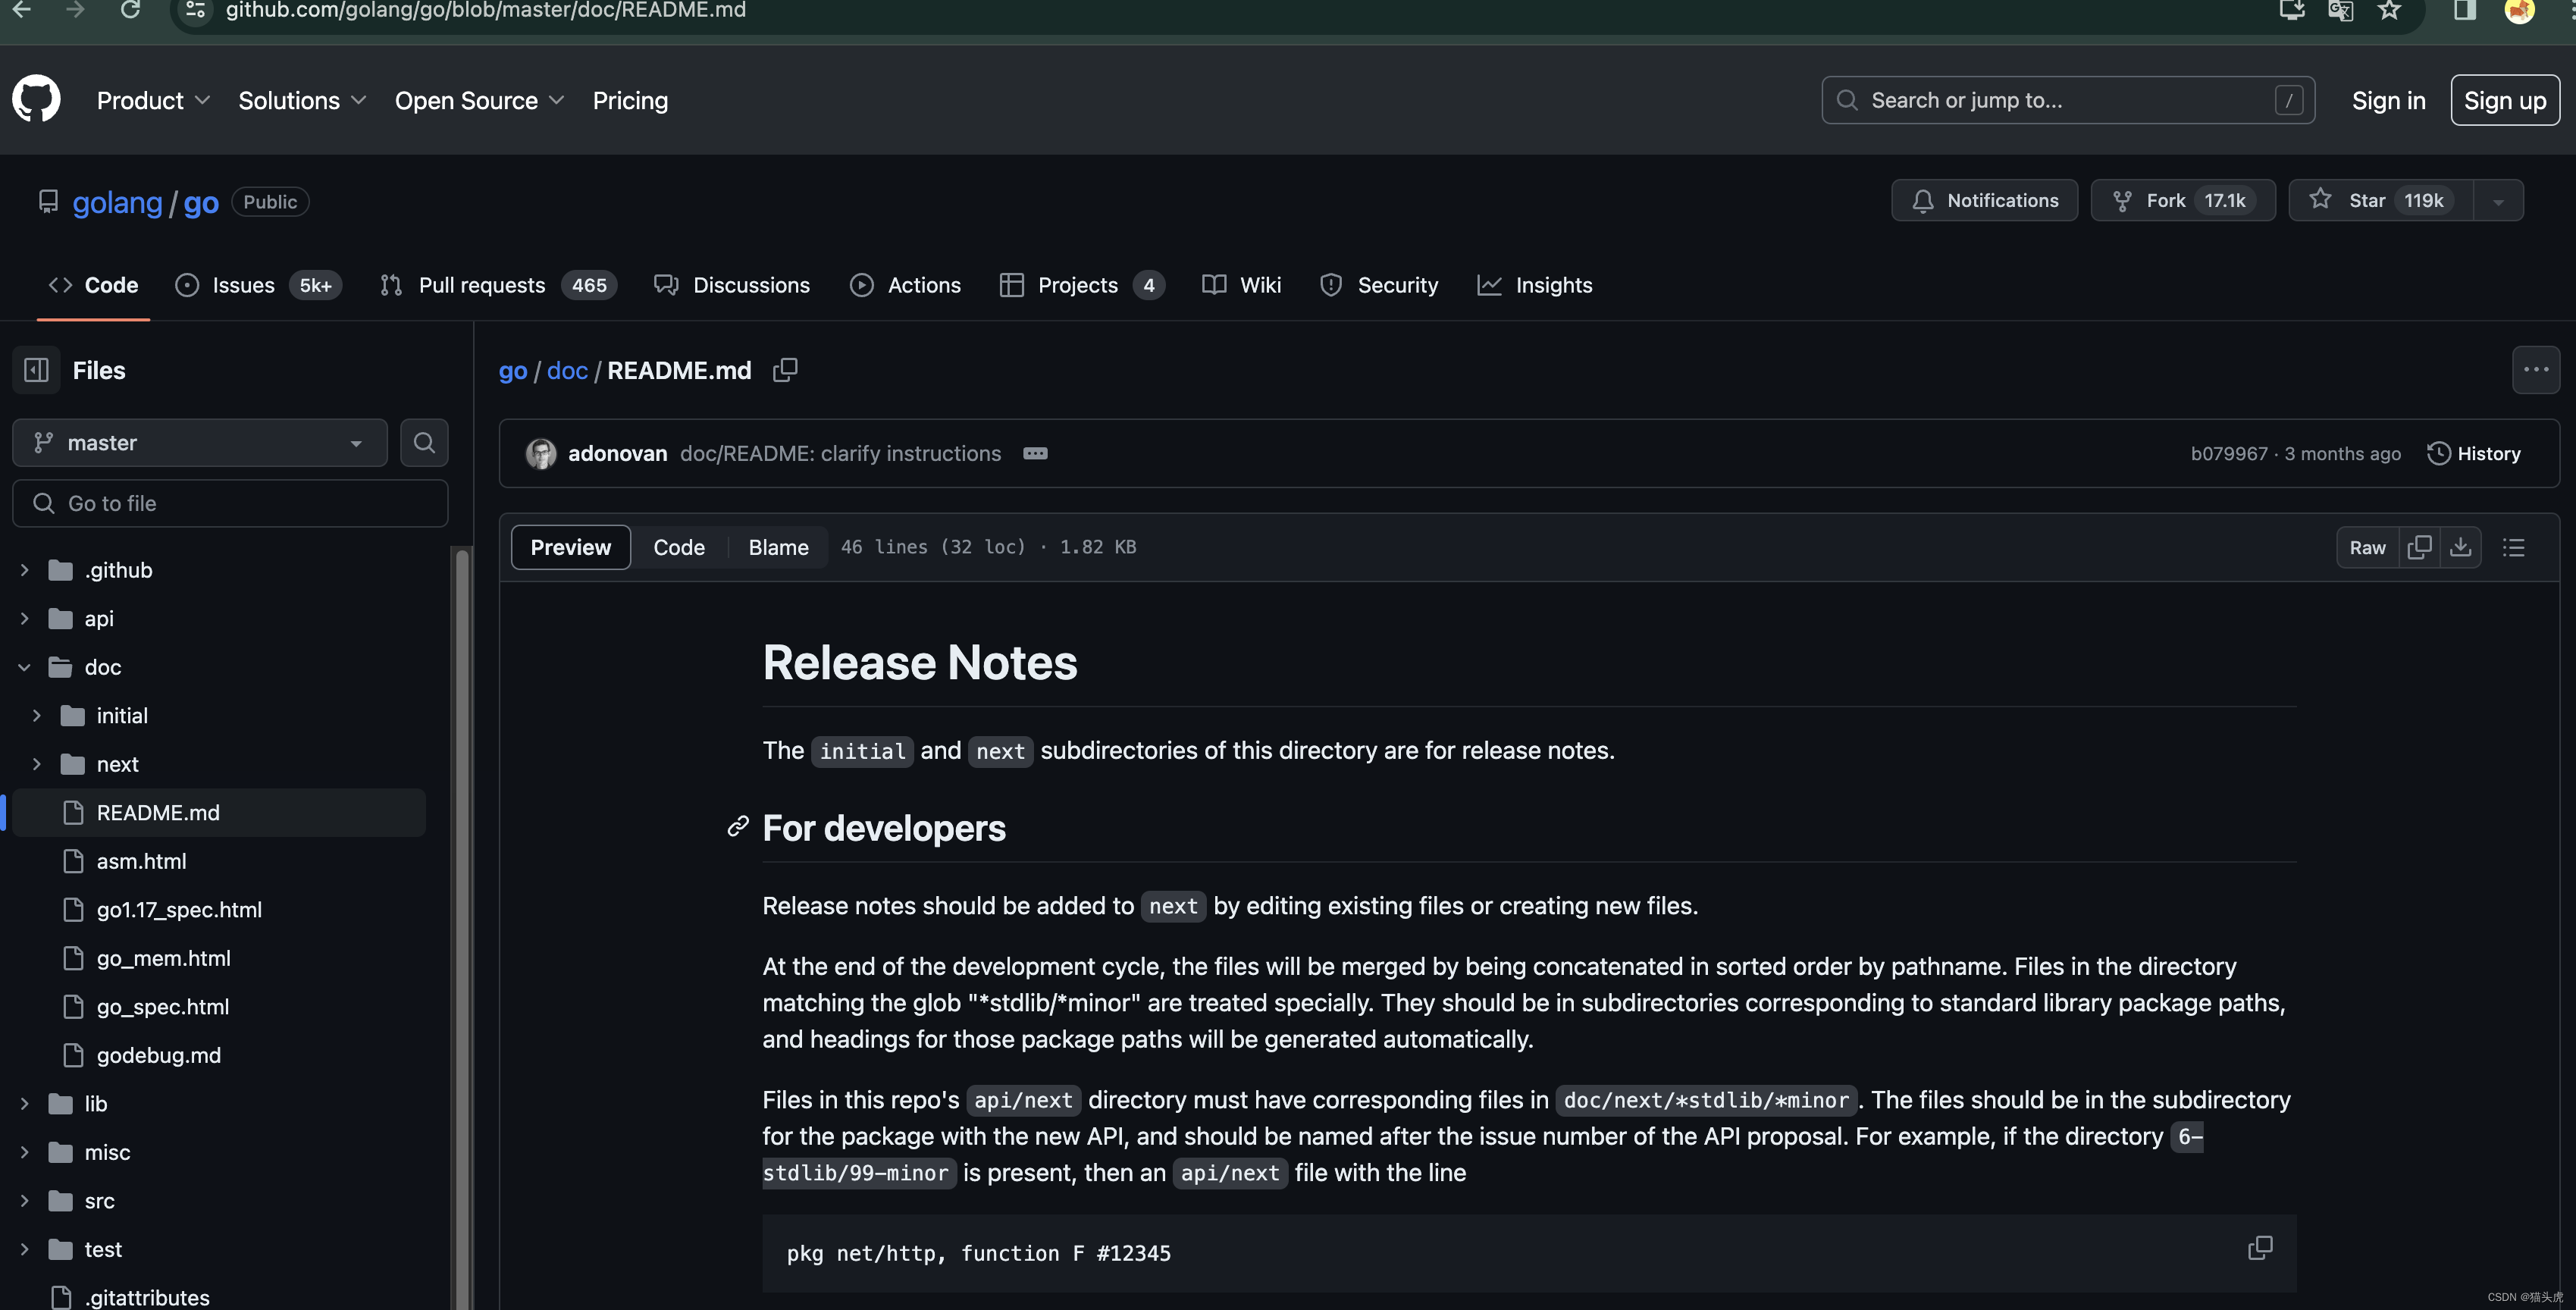
Task: Open the browser side panel icon
Action: (x=2464, y=10)
